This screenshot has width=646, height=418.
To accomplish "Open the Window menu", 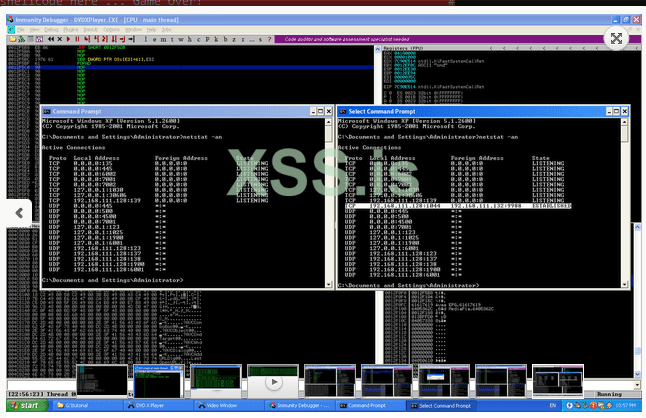I will tap(133, 30).
